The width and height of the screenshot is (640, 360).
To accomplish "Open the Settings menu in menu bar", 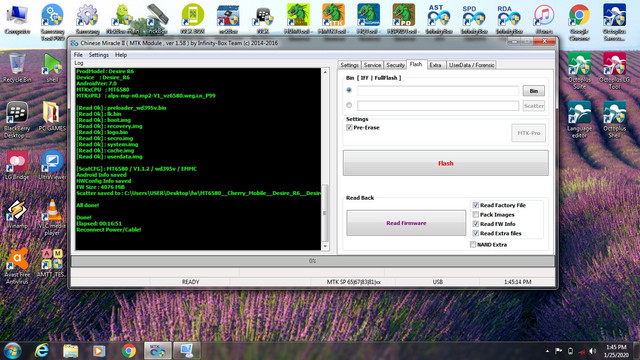I will (98, 55).
